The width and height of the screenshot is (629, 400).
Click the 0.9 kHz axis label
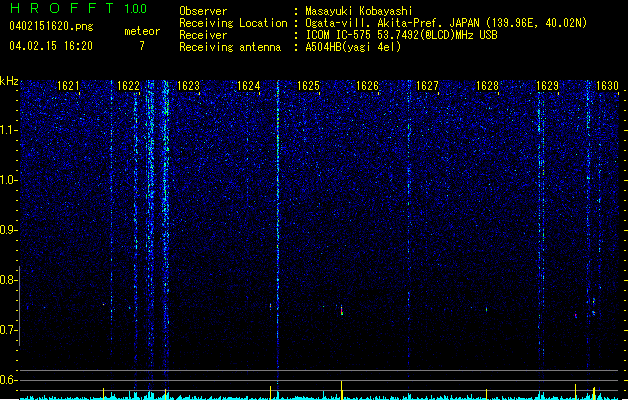pyautogui.click(x=8, y=230)
